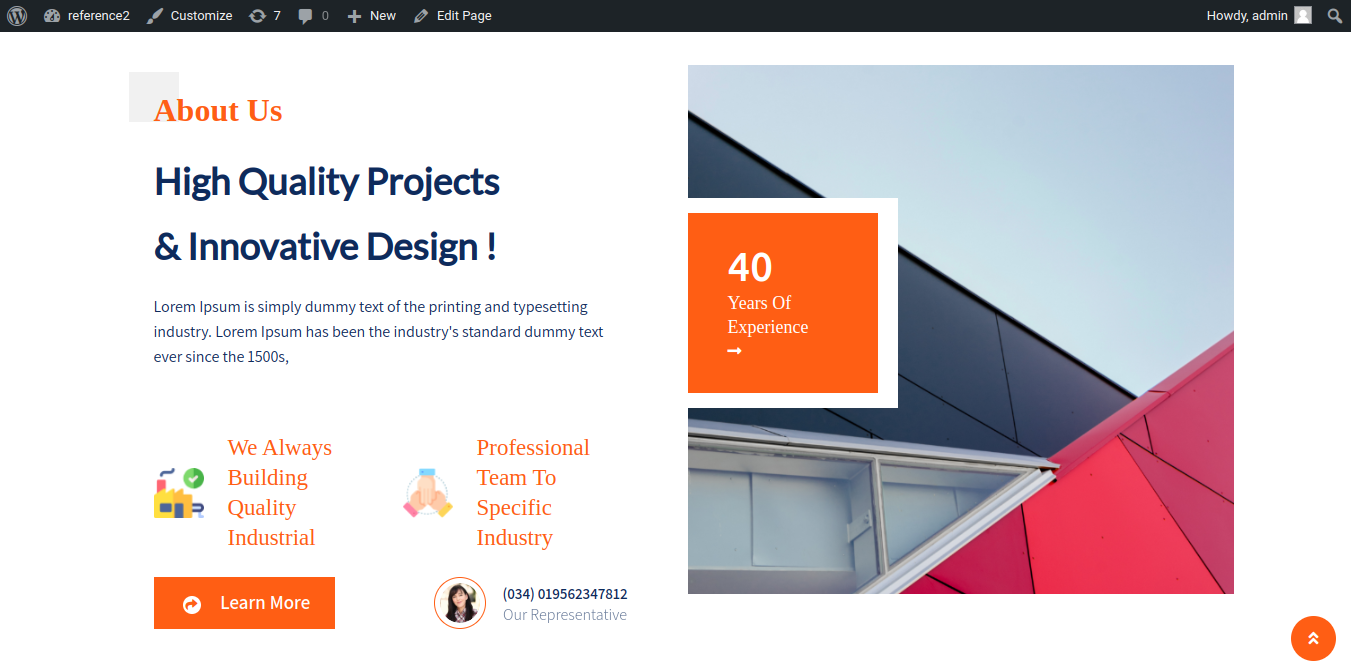Click the admin avatar thumbnail
The image size is (1351, 668).
tap(1302, 16)
